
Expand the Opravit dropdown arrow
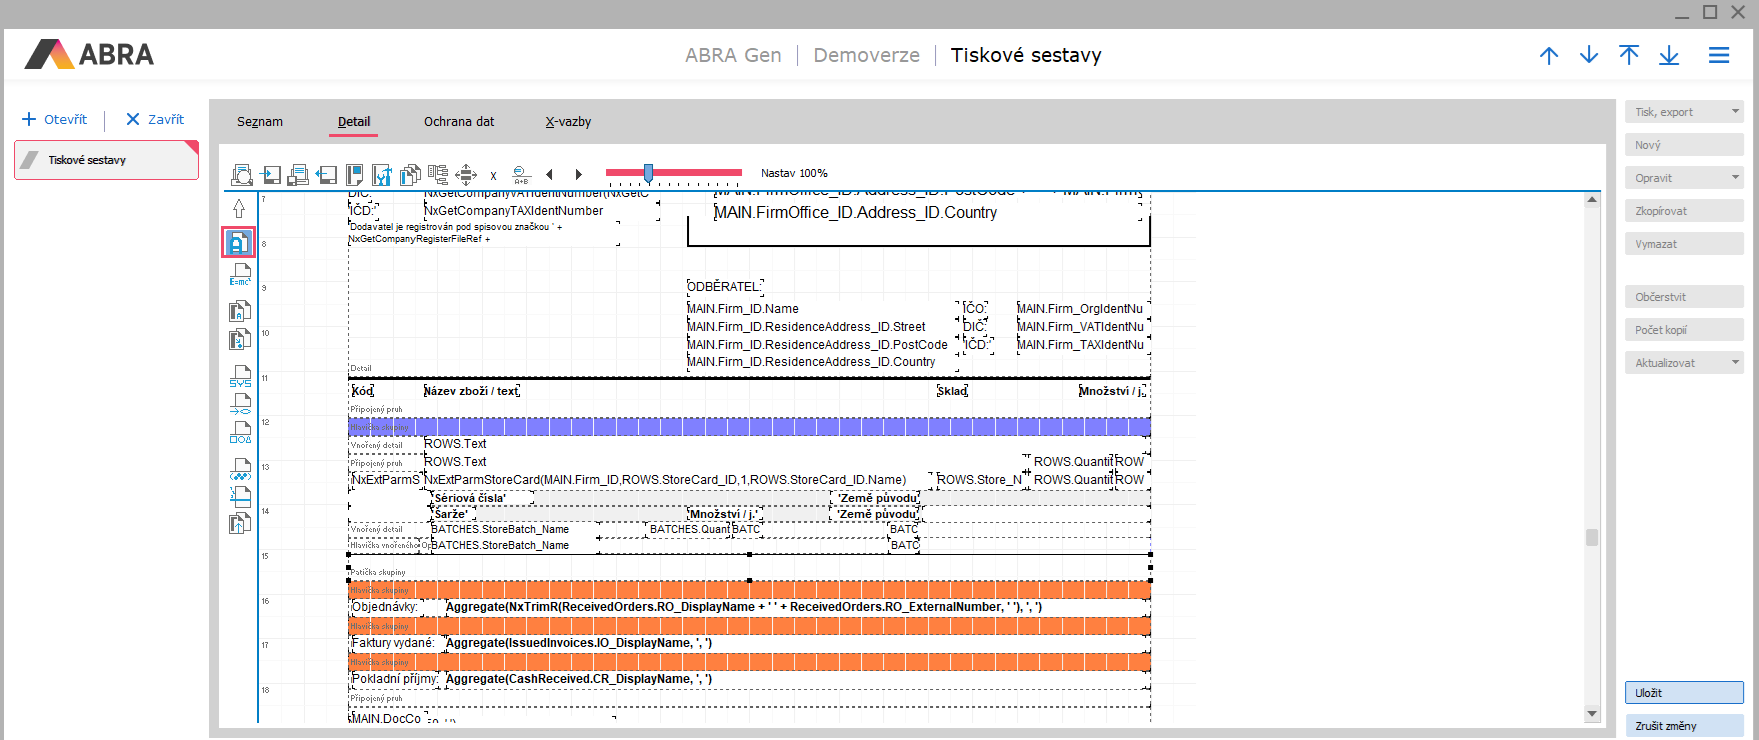(x=1735, y=178)
